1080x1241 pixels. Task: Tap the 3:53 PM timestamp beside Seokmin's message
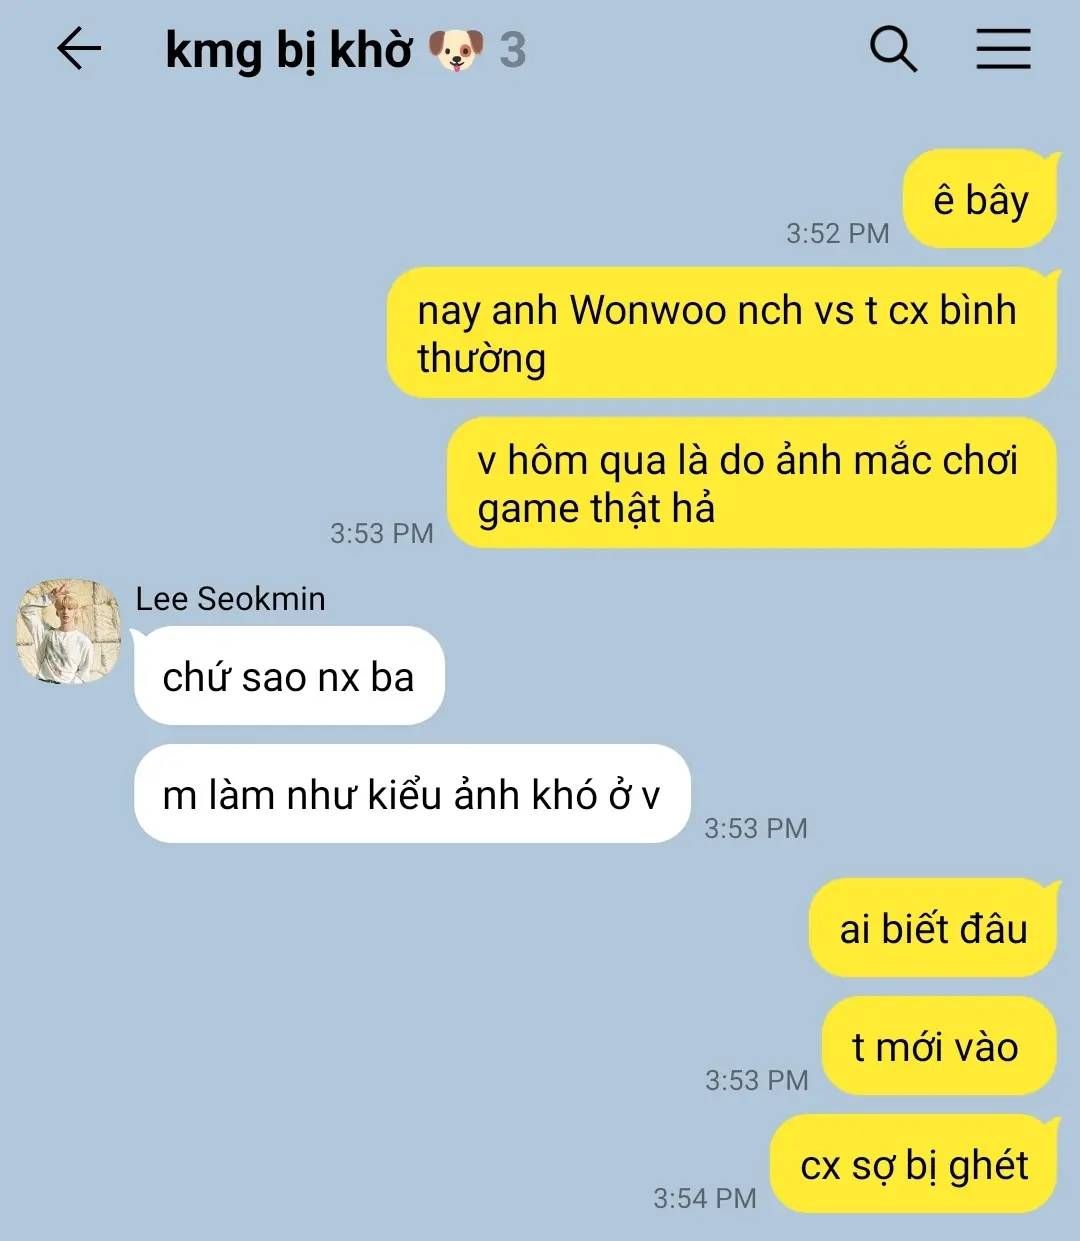click(x=755, y=828)
